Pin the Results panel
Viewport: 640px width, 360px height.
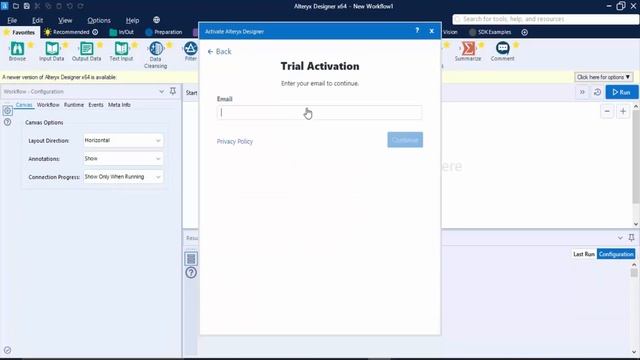tap(631, 238)
